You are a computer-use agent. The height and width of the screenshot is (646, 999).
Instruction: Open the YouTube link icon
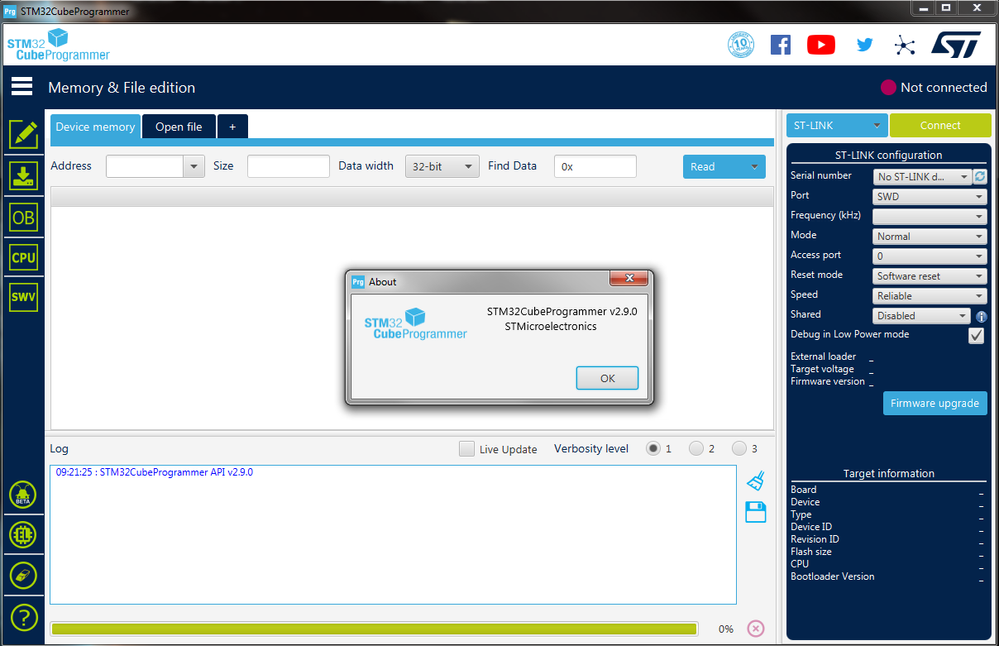point(821,45)
